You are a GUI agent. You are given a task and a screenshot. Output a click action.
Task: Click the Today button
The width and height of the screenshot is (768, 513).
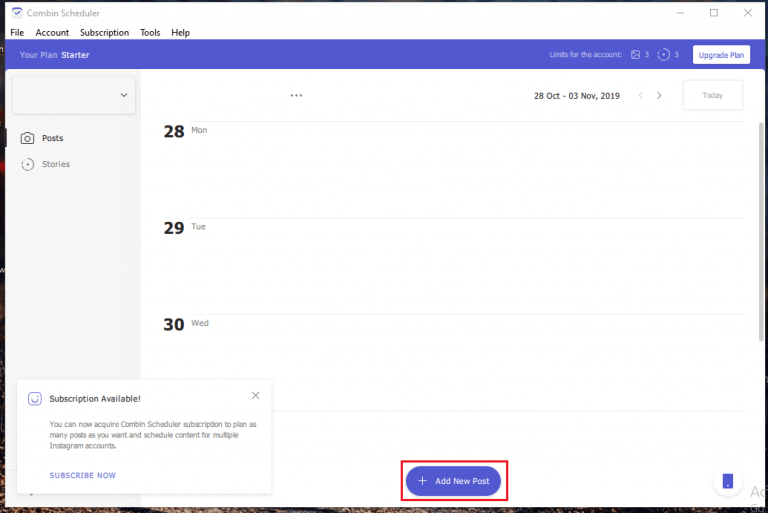click(x=713, y=96)
